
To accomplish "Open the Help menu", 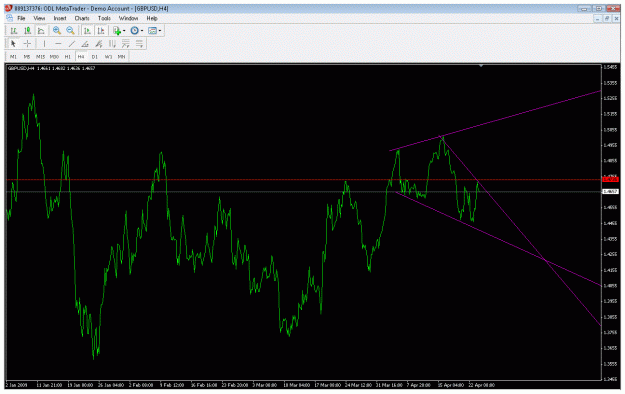I will click(x=152, y=18).
